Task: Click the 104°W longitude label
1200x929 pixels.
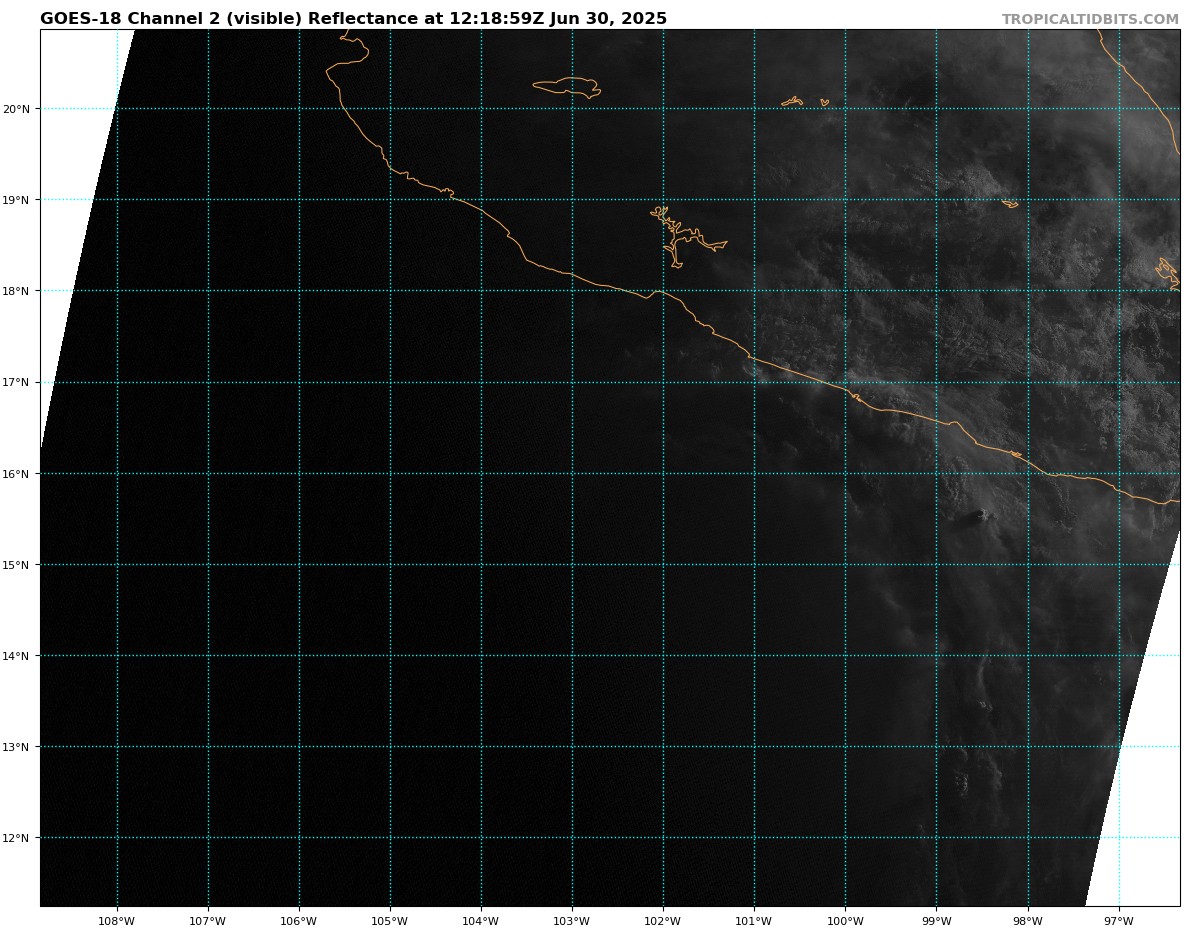Action: (x=481, y=921)
